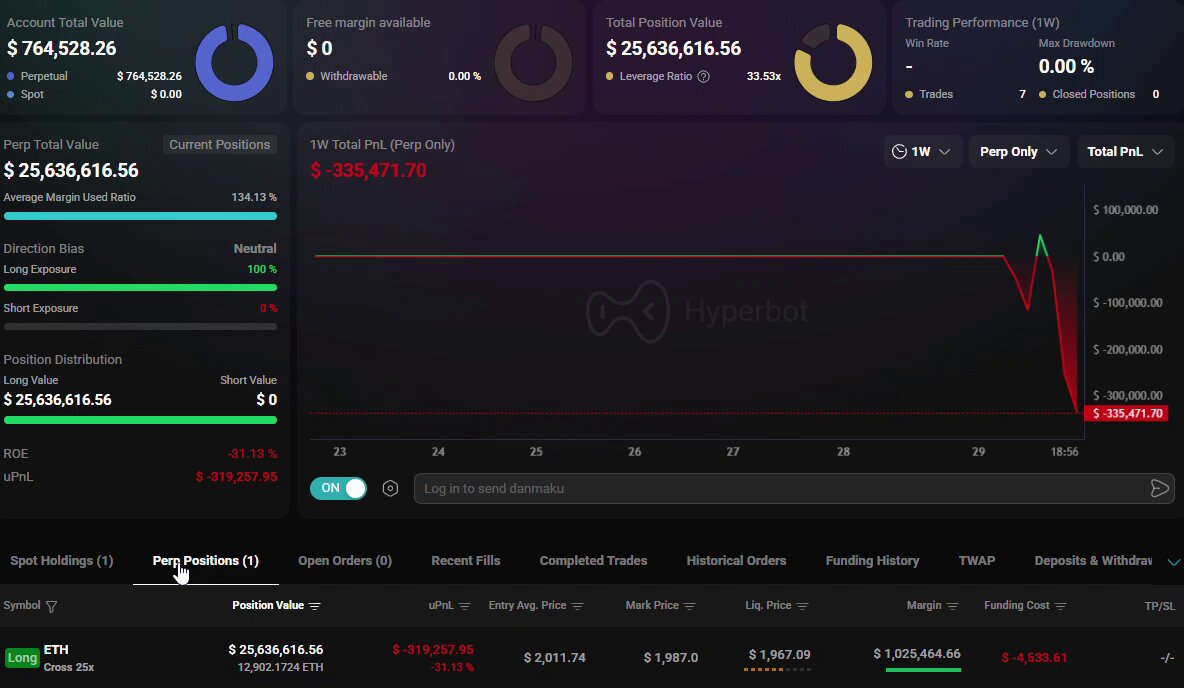Click the Symbol filter funnel icon
This screenshot has width=1184, height=688.
tap(51, 606)
